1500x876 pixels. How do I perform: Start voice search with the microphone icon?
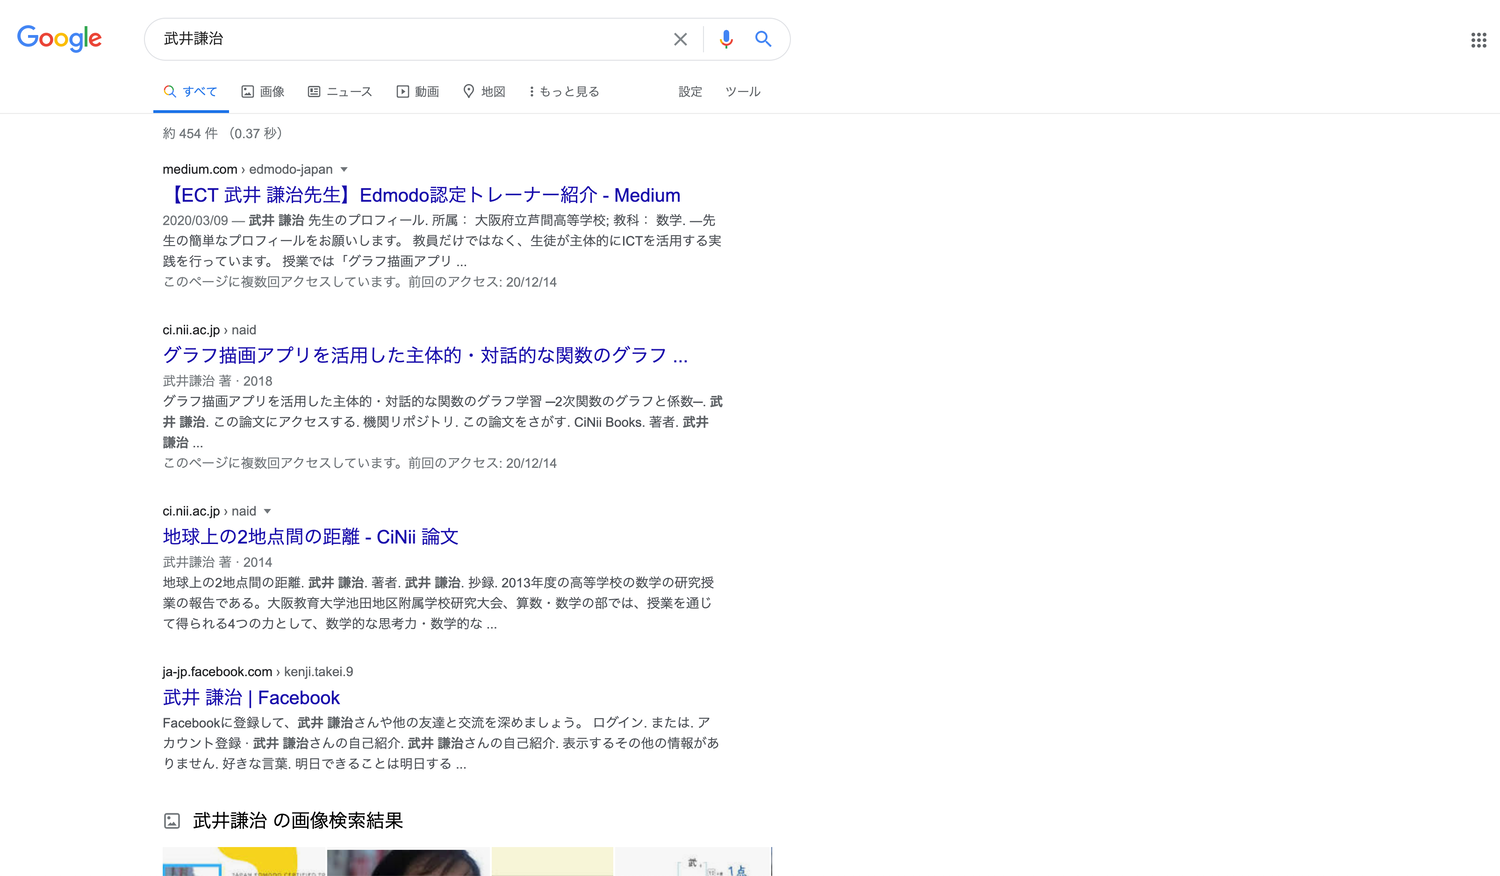pos(726,39)
